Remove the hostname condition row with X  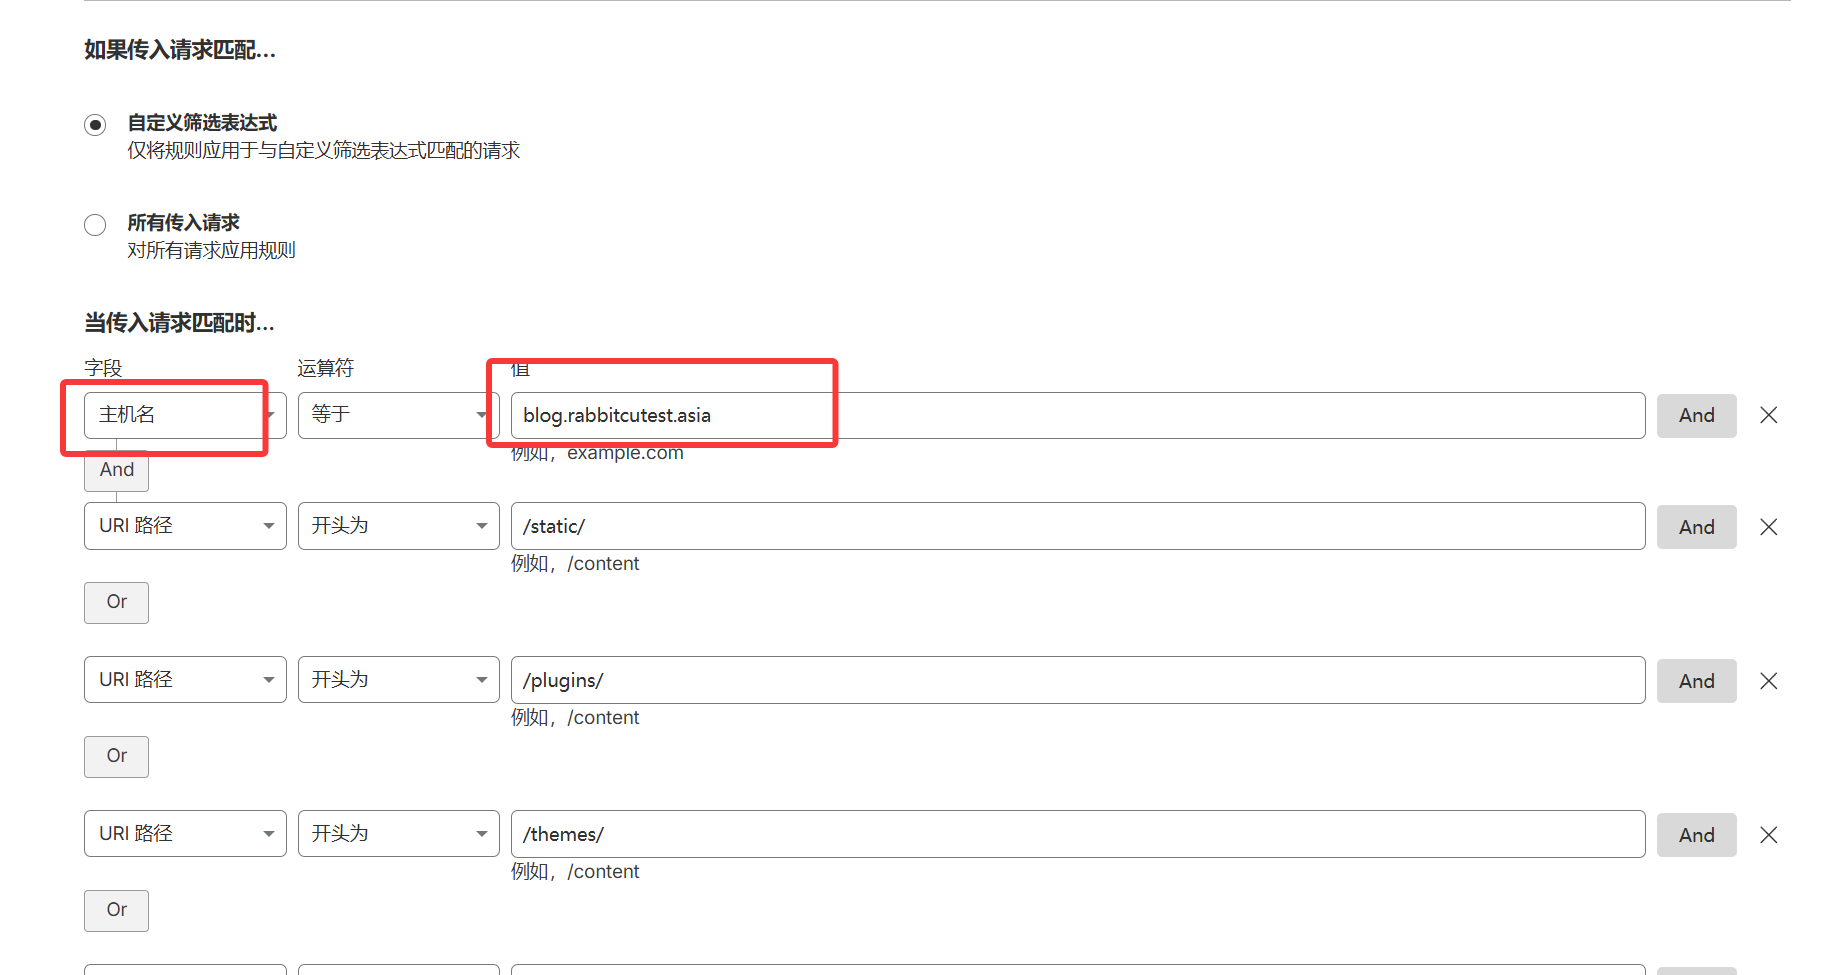point(1768,415)
